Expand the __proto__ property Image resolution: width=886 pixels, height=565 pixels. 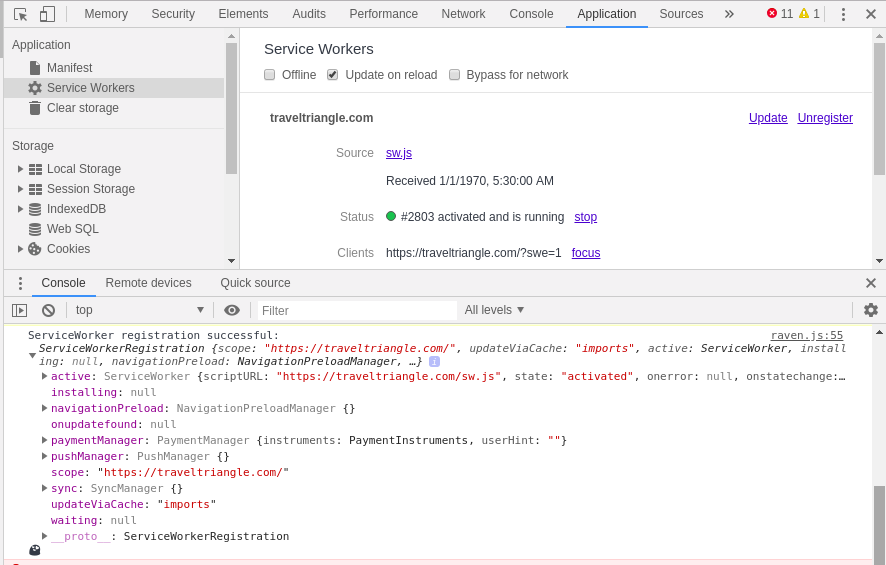pos(44,536)
